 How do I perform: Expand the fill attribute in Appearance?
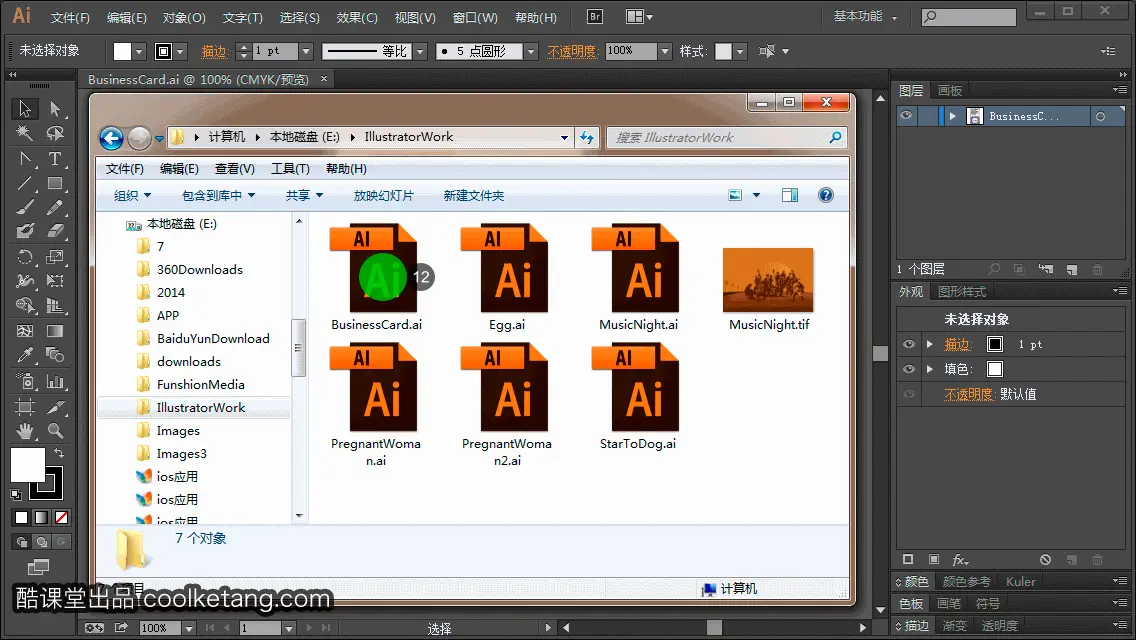coord(930,369)
